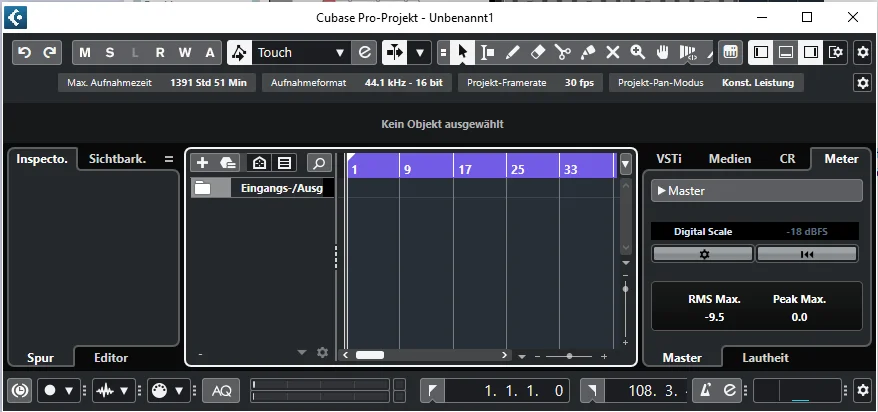Click the Range Selection tool
Image resolution: width=878 pixels, height=412 pixels.
487,53
